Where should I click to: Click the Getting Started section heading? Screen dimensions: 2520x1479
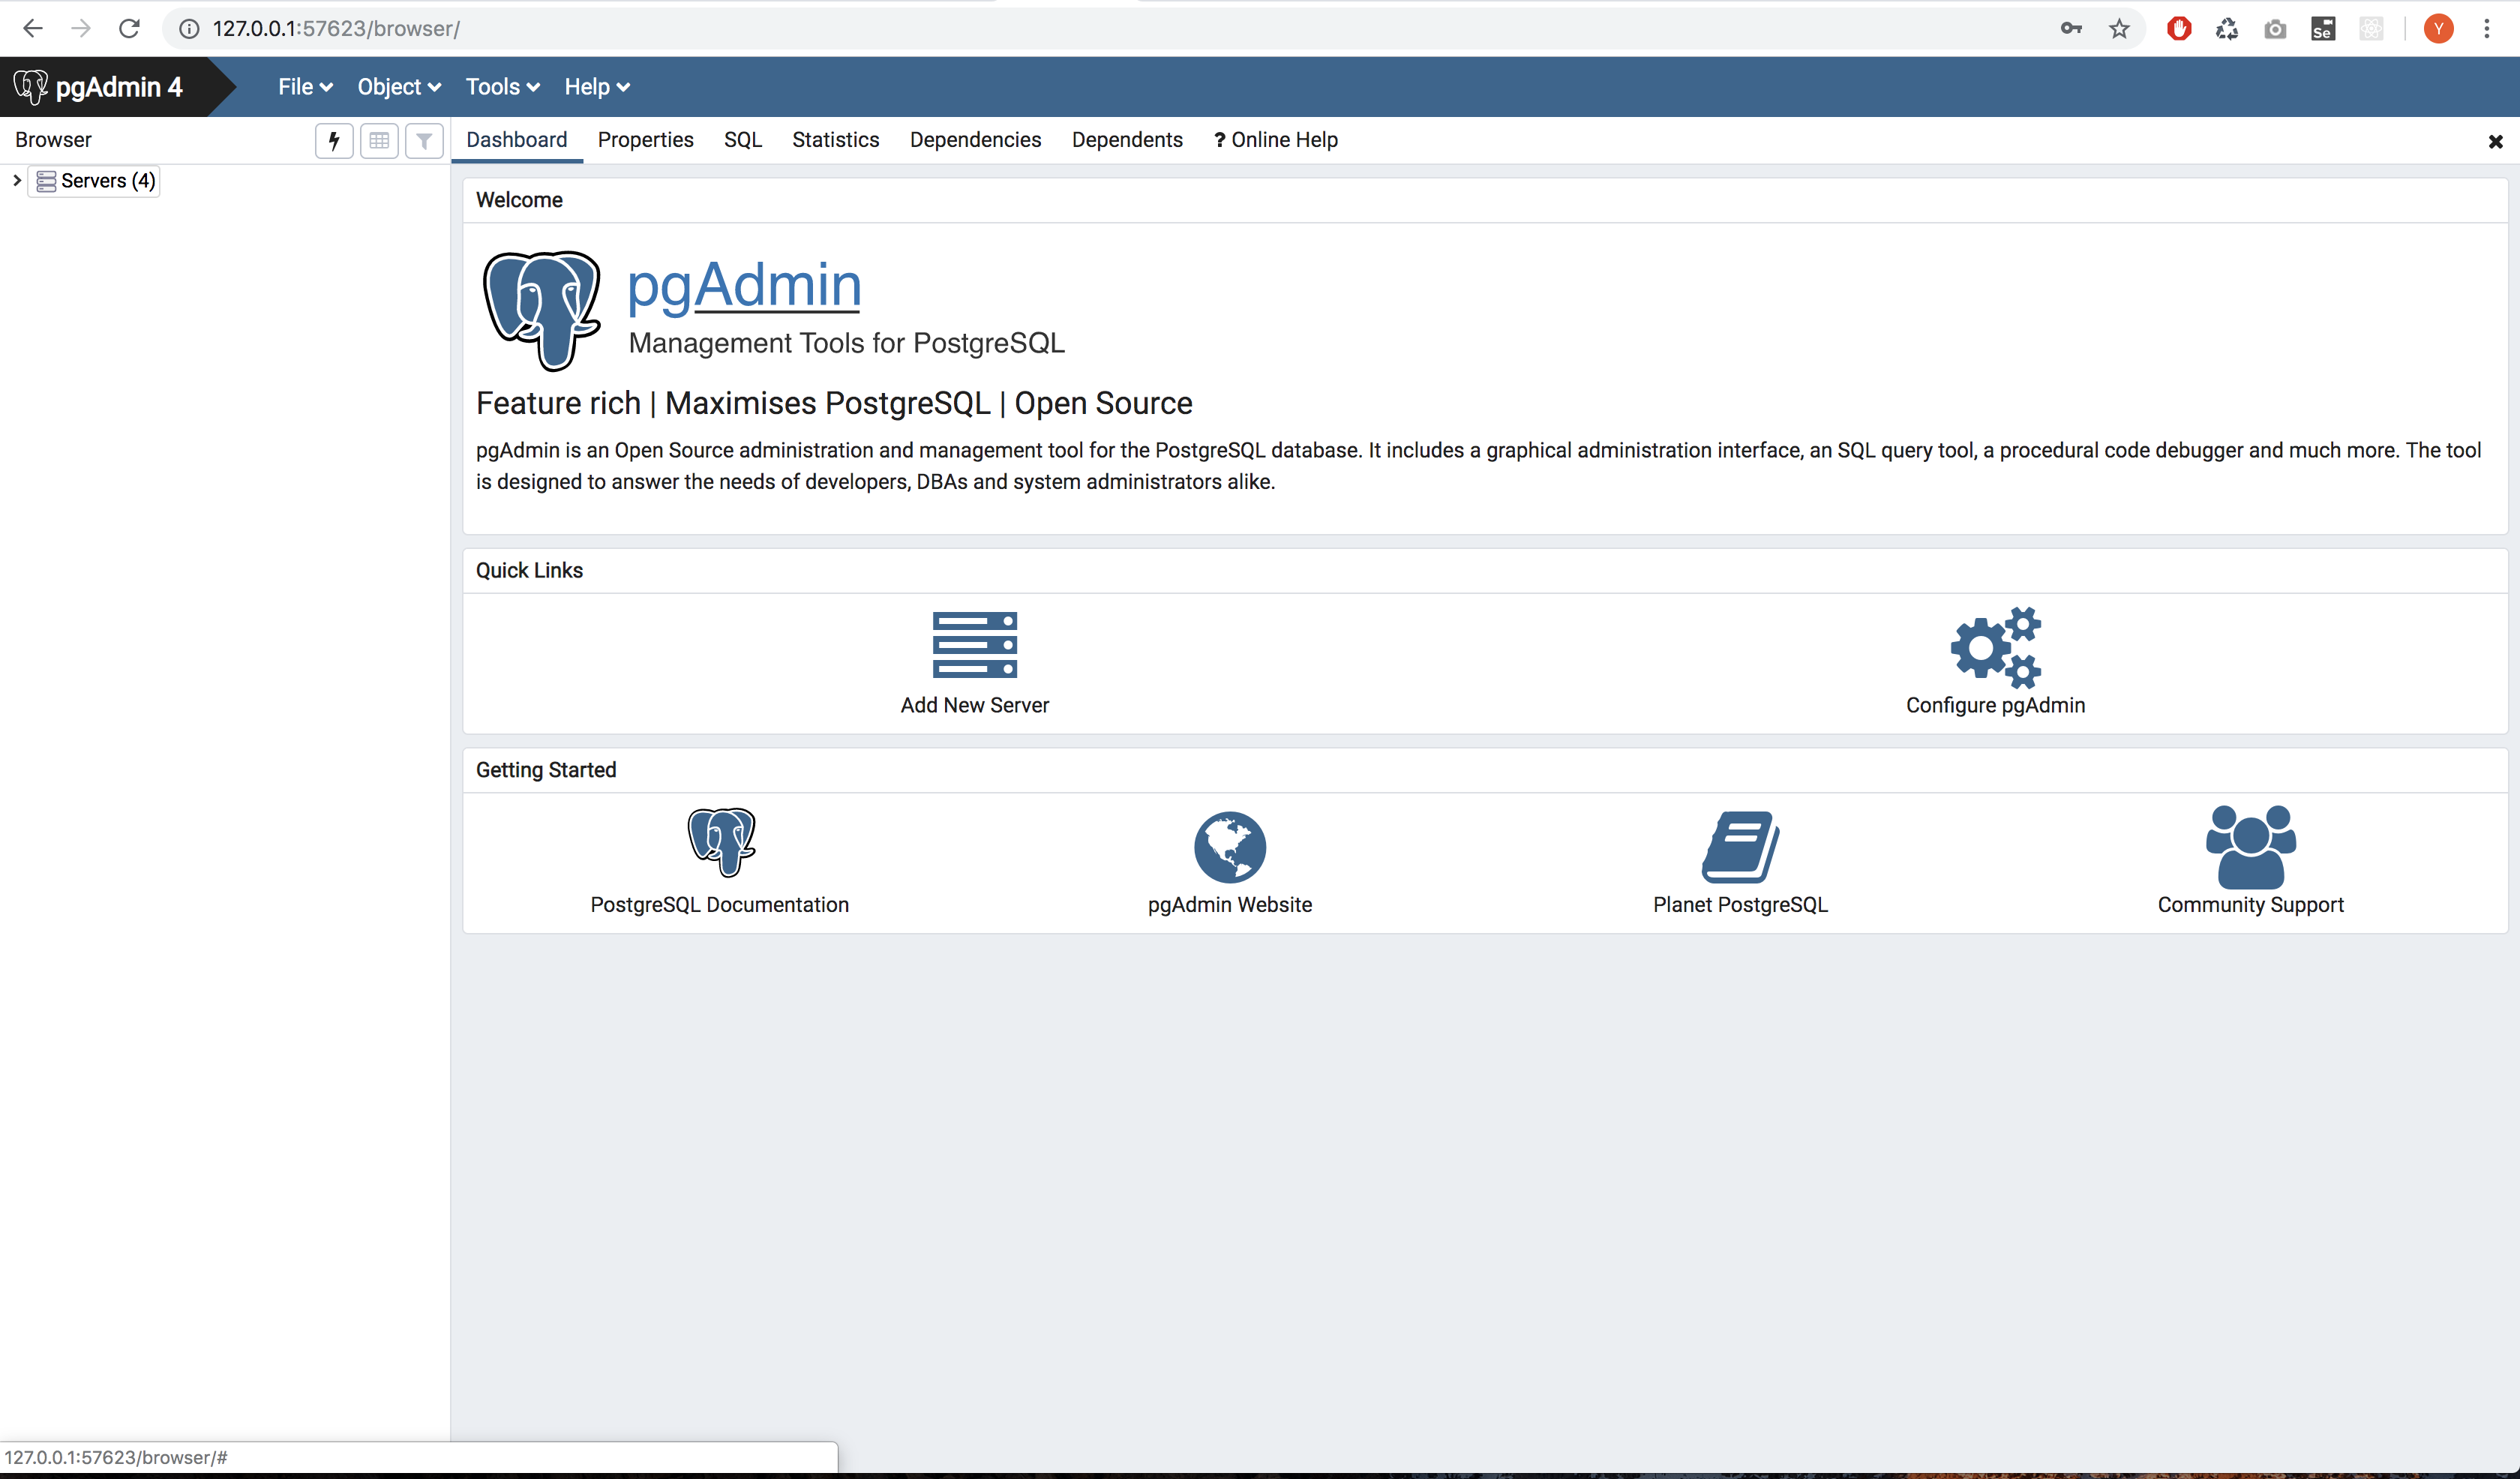[546, 770]
